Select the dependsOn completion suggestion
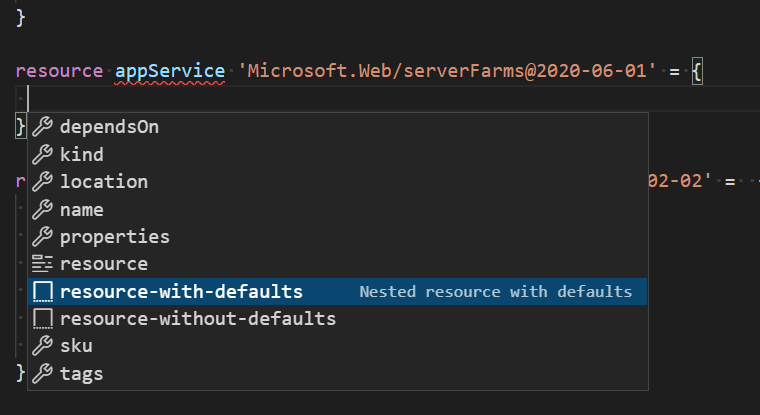Image resolution: width=760 pixels, height=415 pixels. [109, 127]
